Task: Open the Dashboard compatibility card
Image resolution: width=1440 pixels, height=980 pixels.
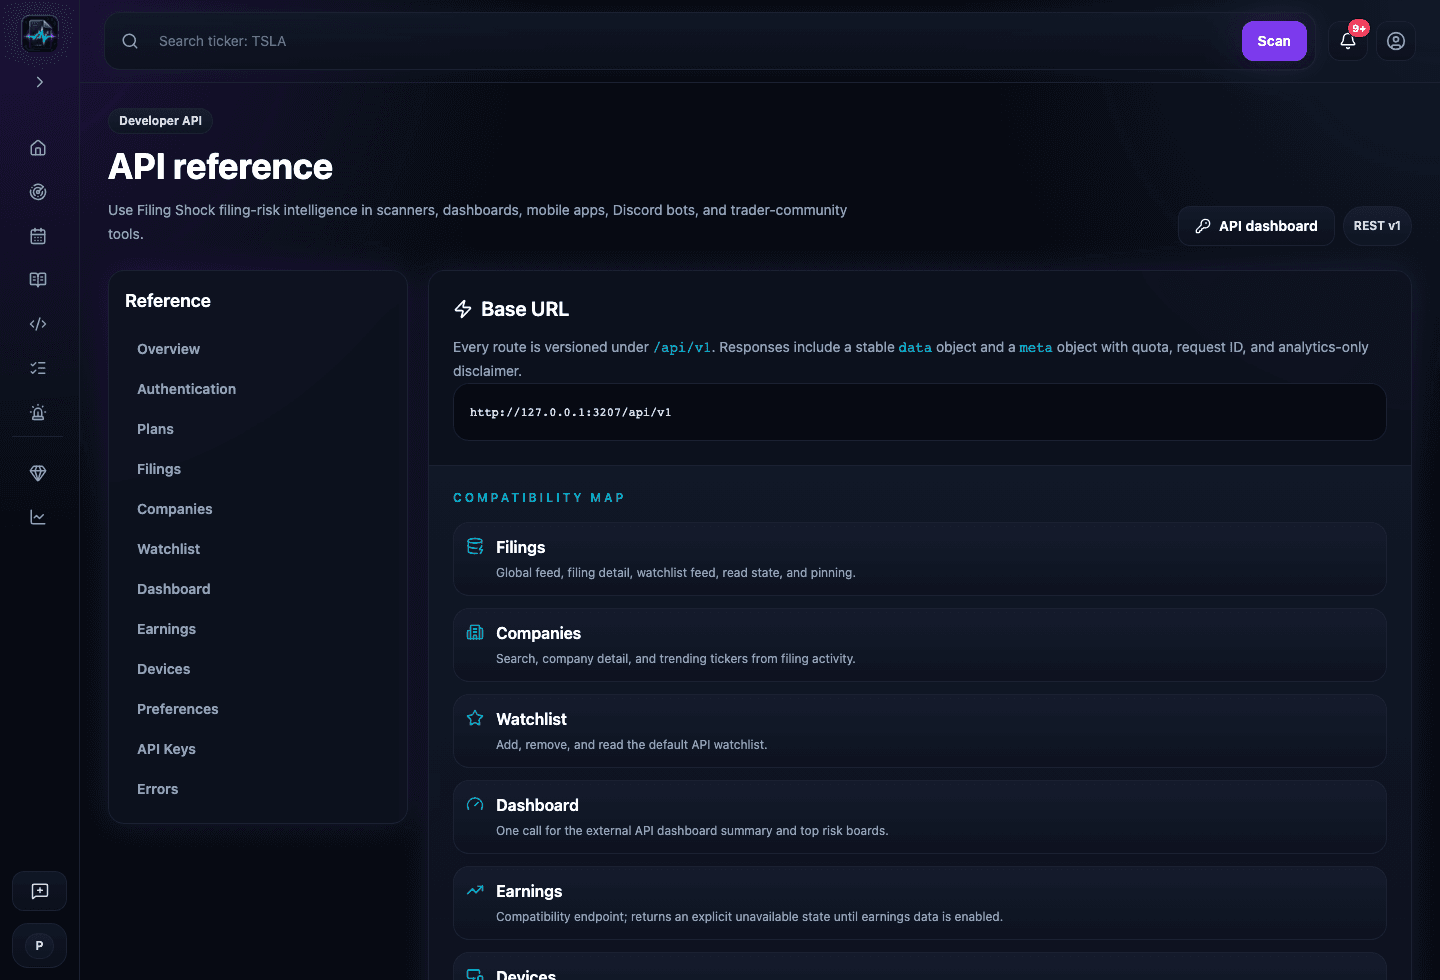Action: [x=920, y=817]
